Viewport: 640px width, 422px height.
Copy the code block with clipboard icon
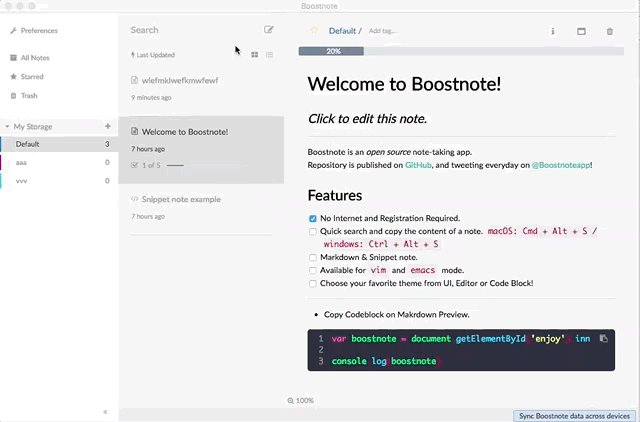[603, 339]
